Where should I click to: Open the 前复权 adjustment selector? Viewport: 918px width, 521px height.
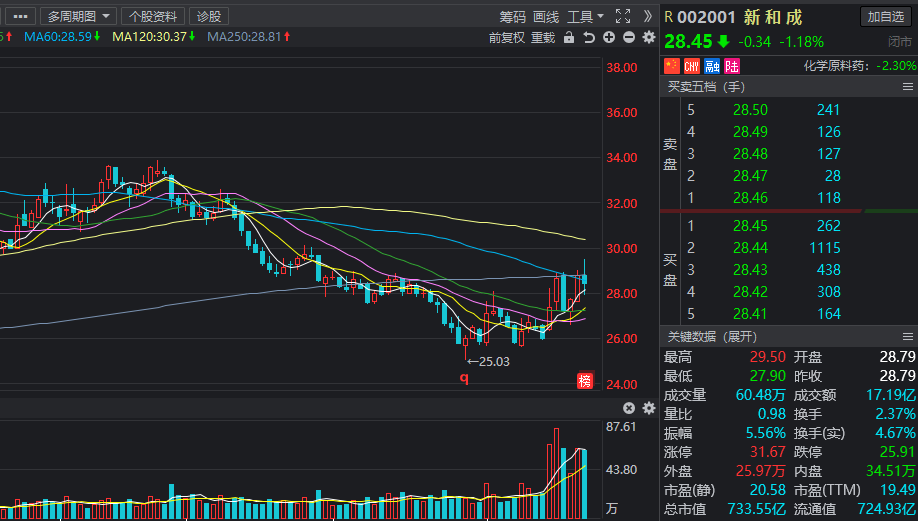(506, 38)
